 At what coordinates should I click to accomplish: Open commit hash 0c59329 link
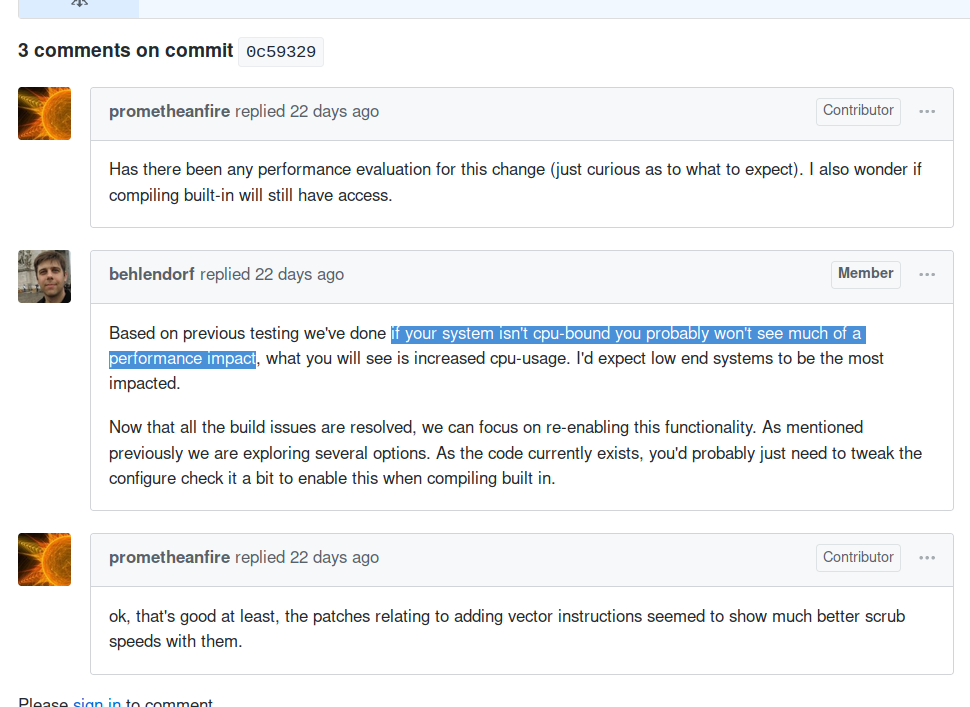click(280, 52)
